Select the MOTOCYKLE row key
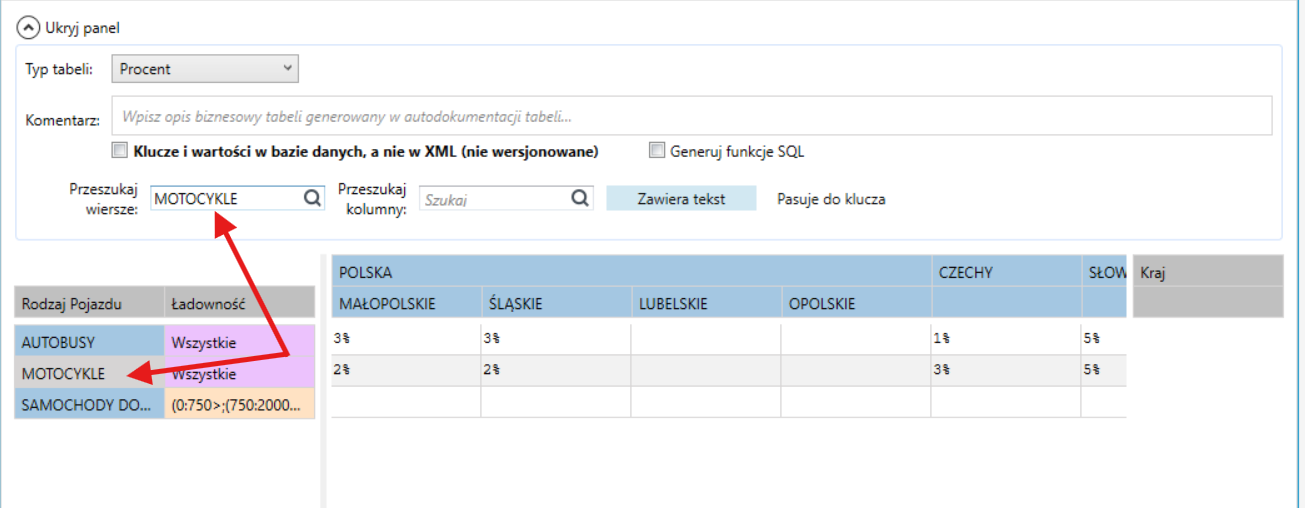1305x508 pixels. tap(89, 374)
